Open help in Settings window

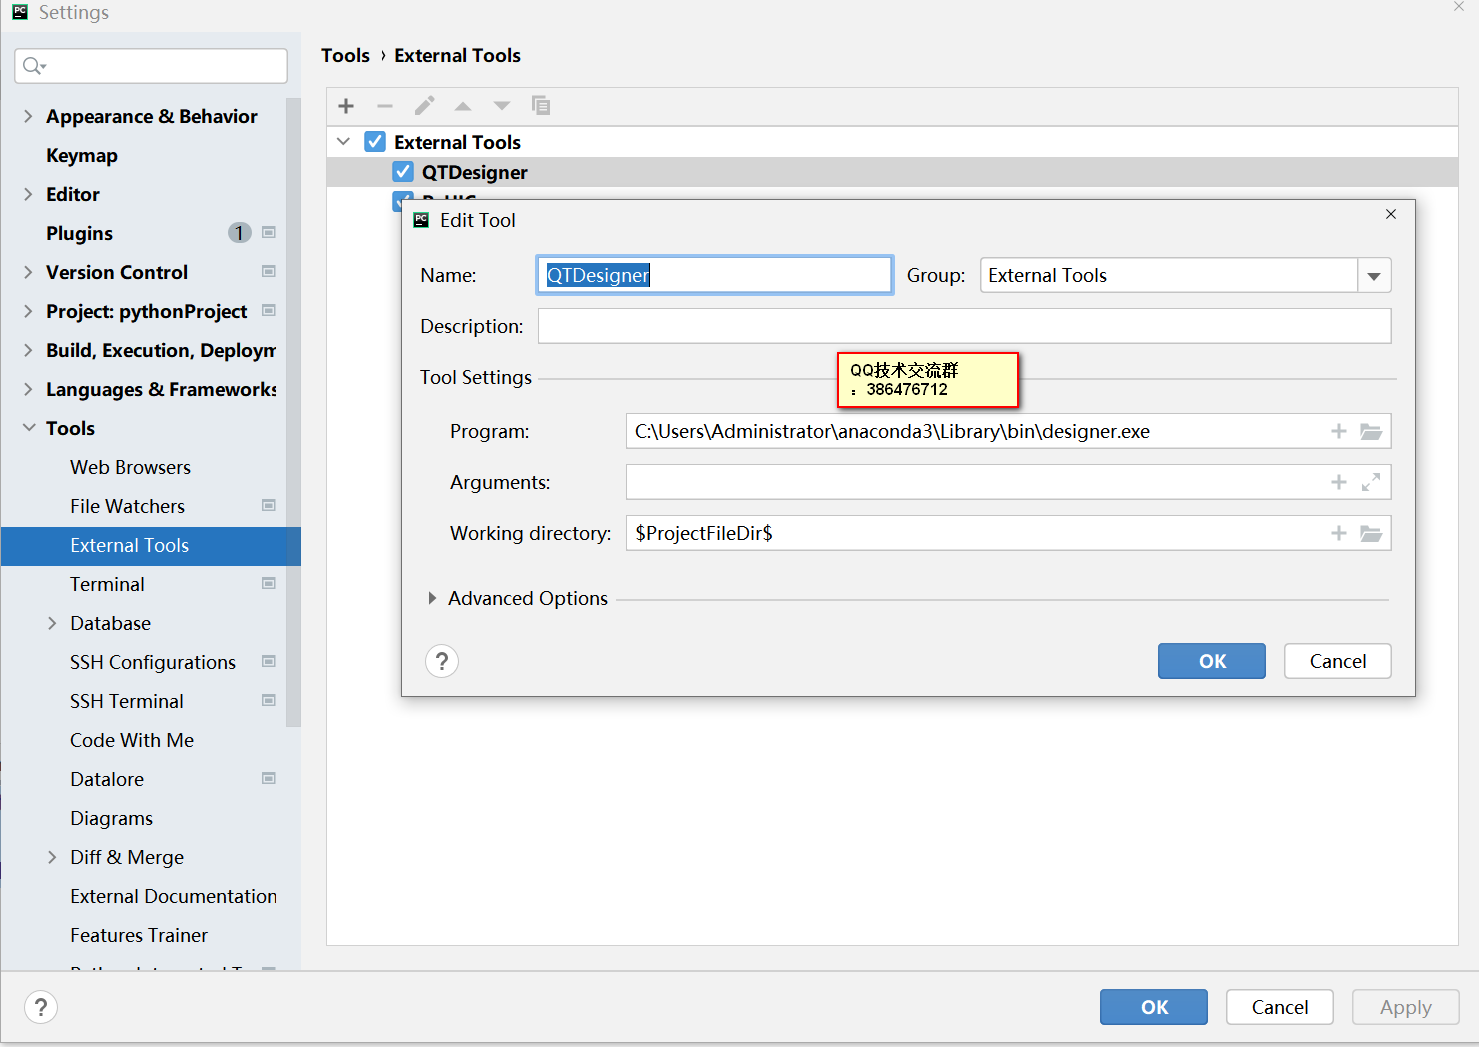41,1007
